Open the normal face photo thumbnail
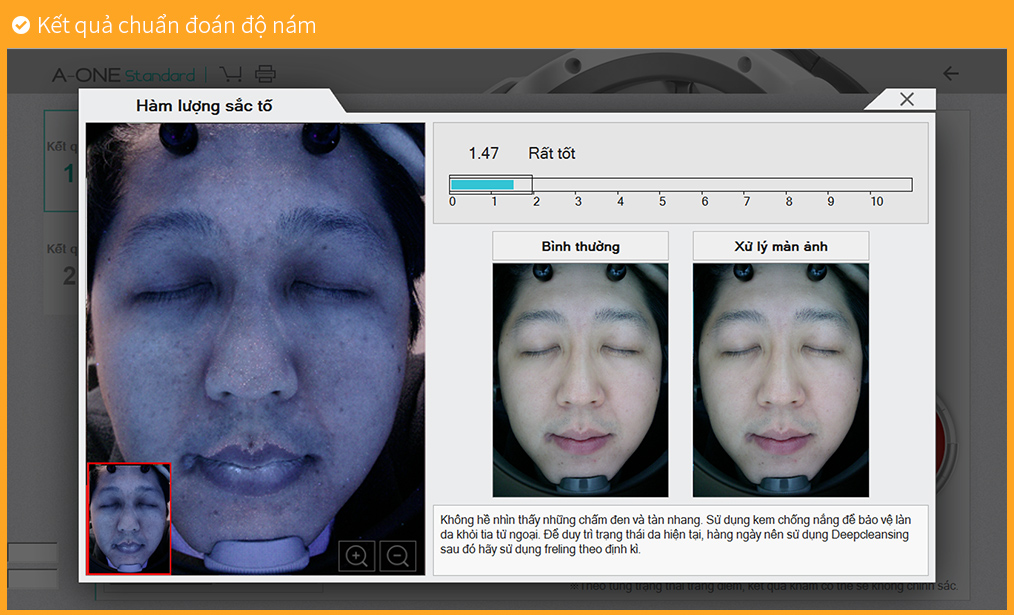 point(580,380)
